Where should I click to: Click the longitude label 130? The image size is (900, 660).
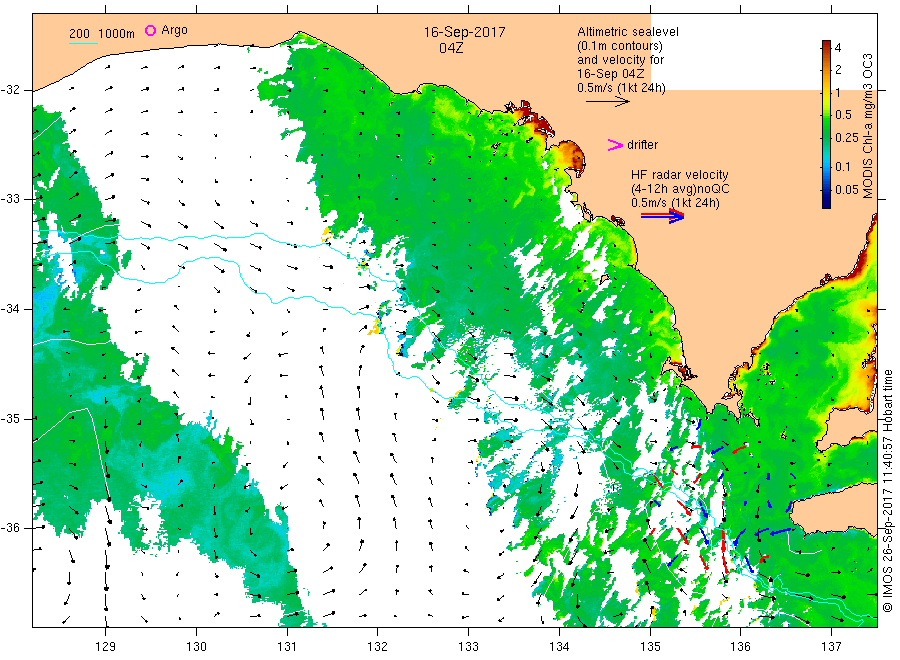pyautogui.click(x=196, y=646)
